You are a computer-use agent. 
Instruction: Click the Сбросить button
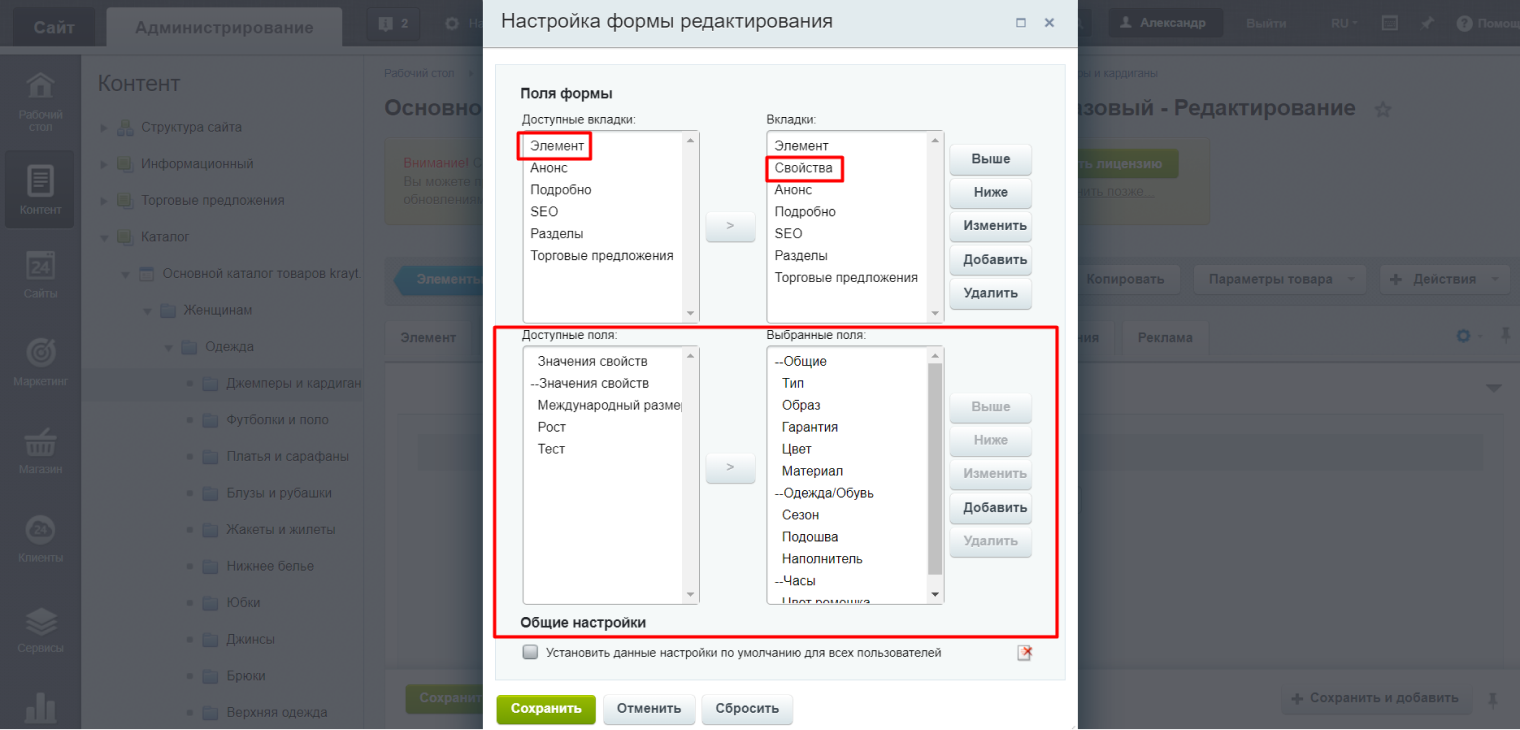point(747,709)
